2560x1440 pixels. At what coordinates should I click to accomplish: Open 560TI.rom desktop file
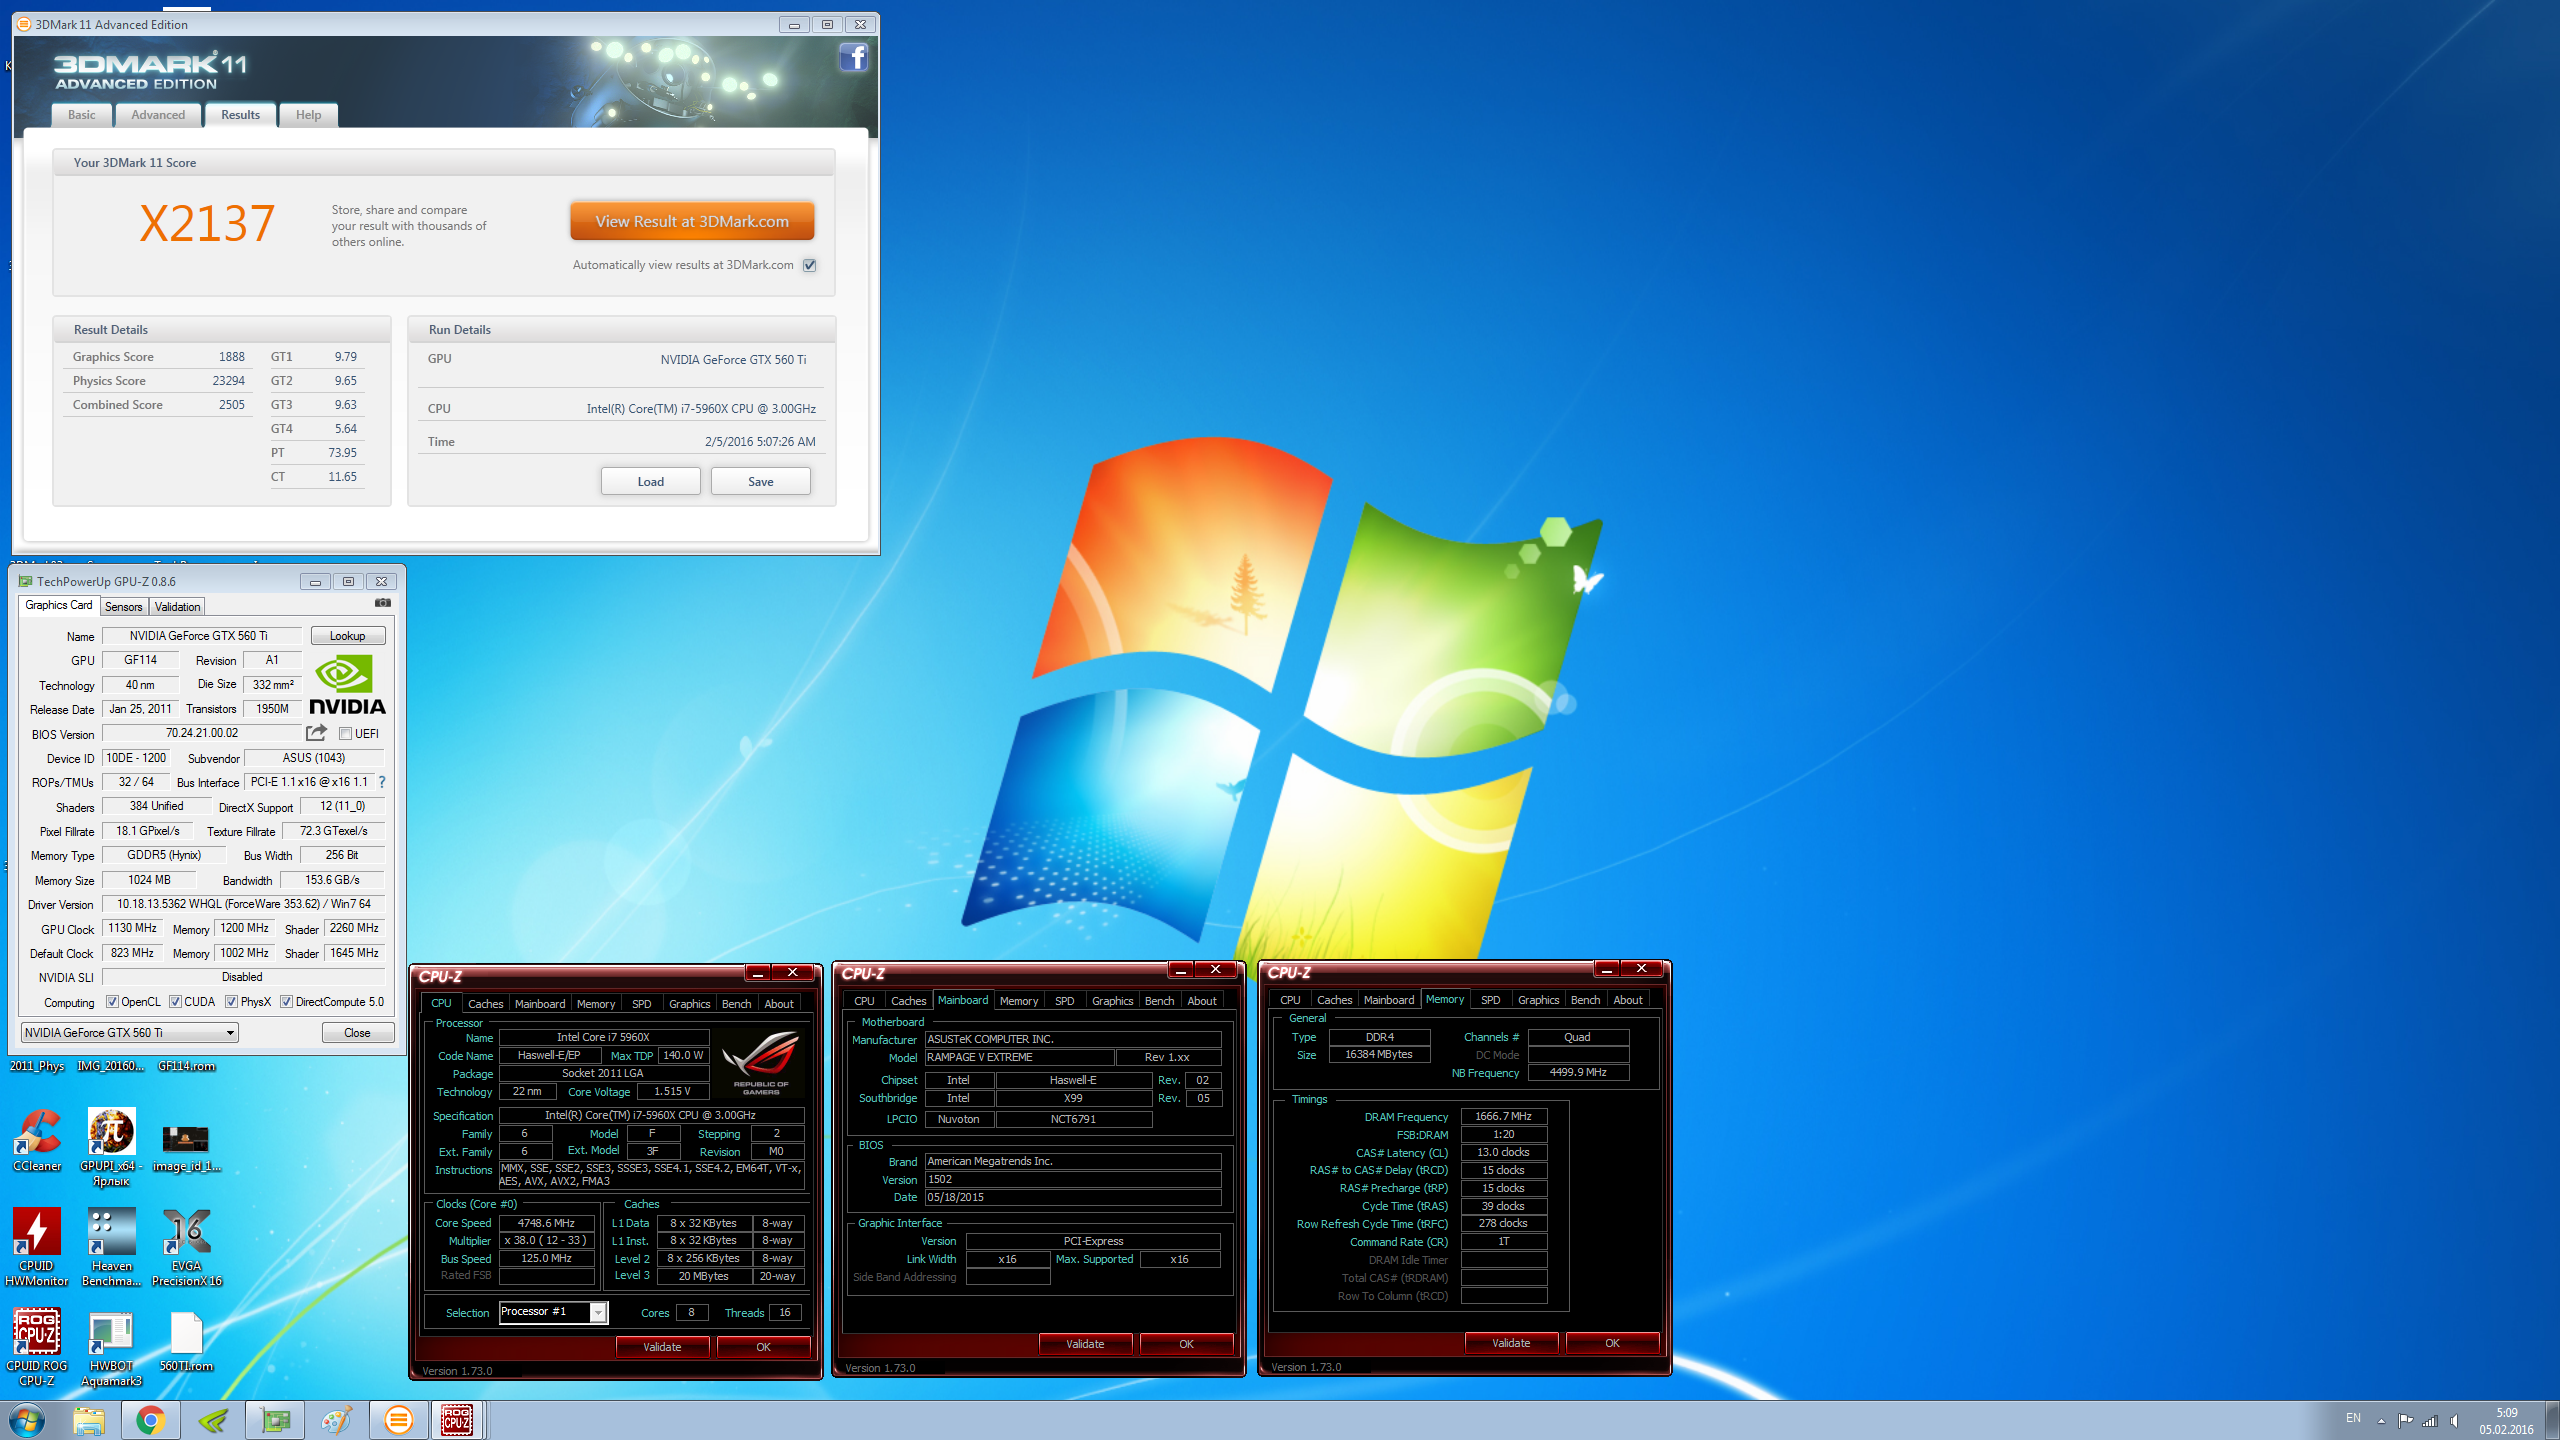pyautogui.click(x=186, y=1341)
